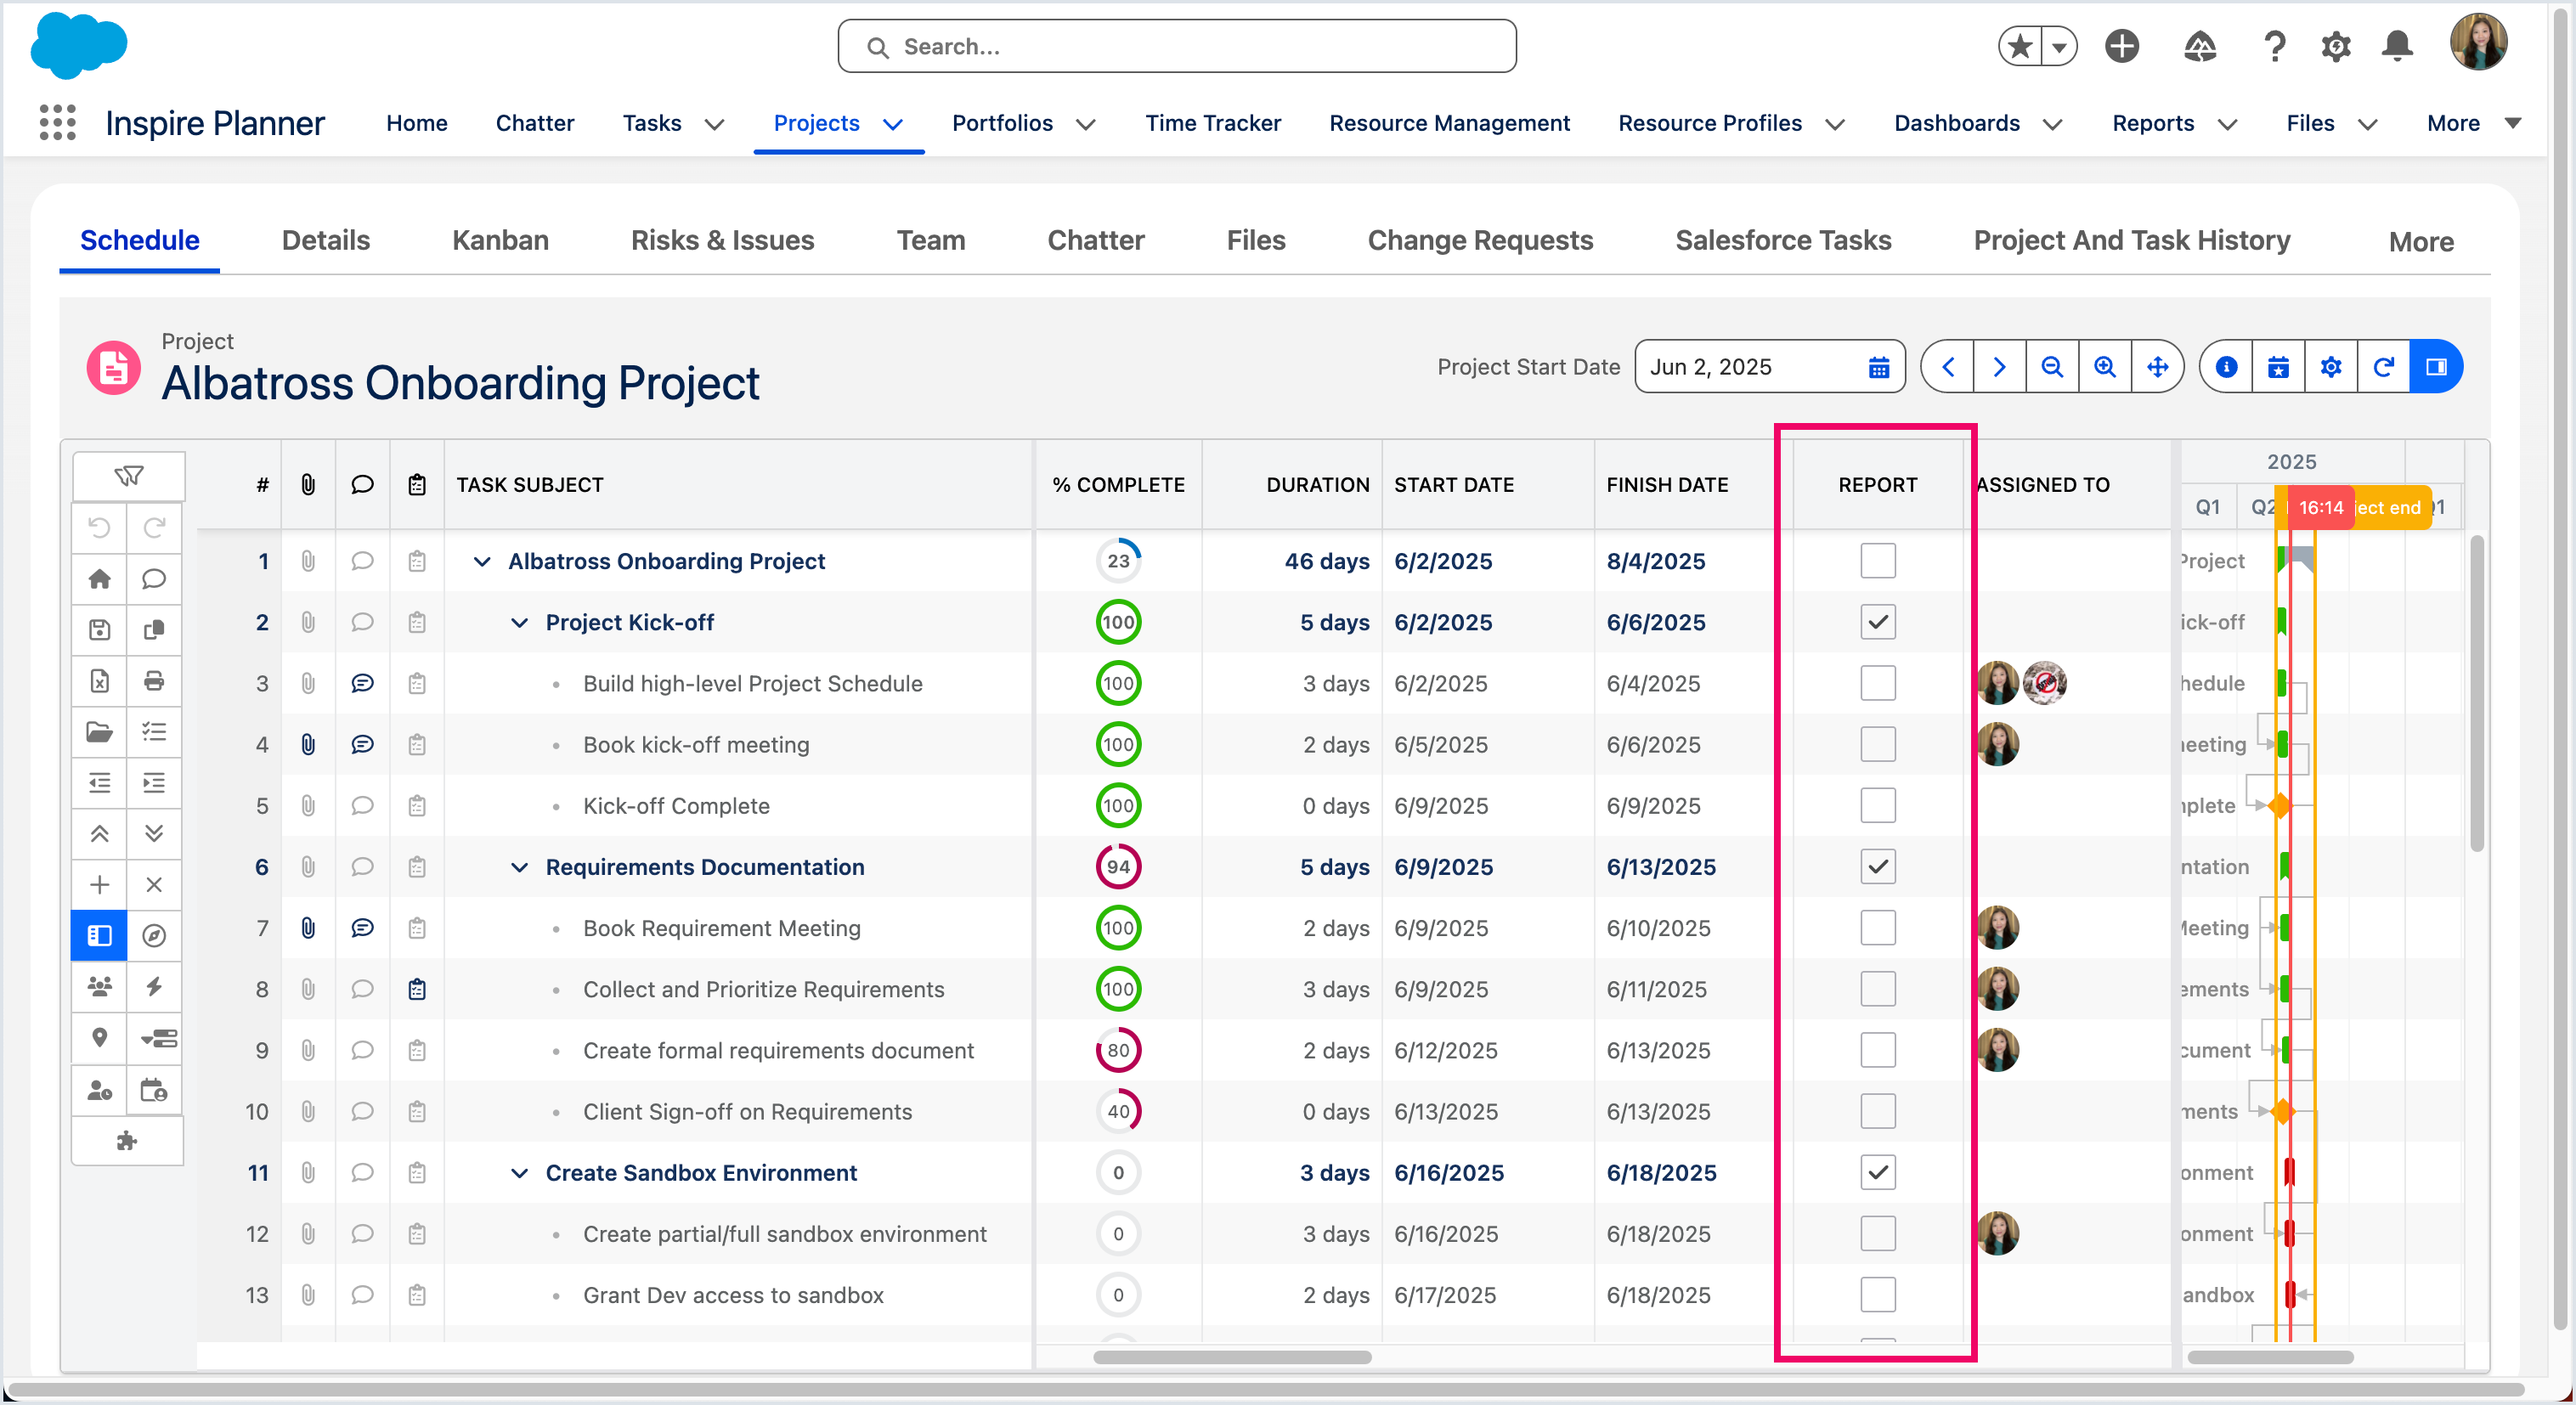Open the Team tab
Viewport: 2576px width, 1405px height.
coord(931,241)
